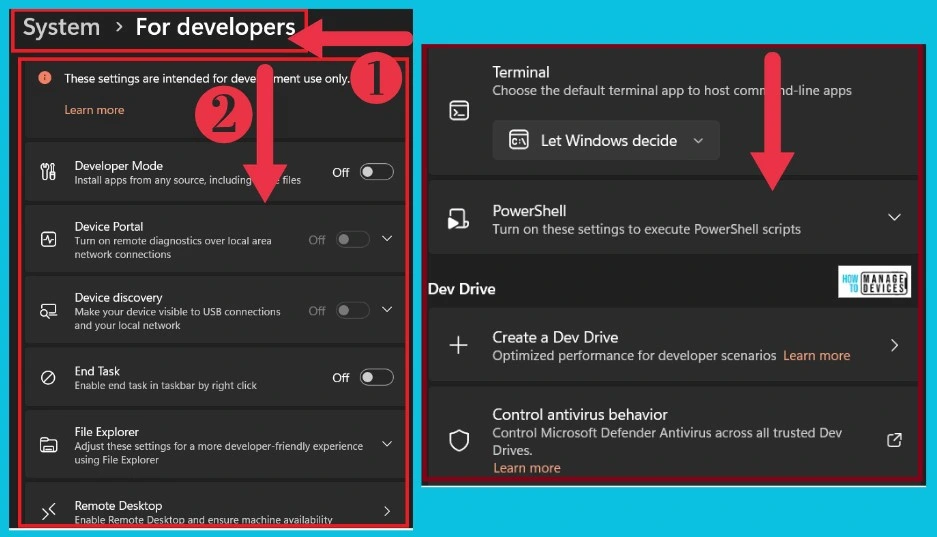The width and height of the screenshot is (937, 537).
Task: Go back to System in breadcrumb
Action: [62, 27]
